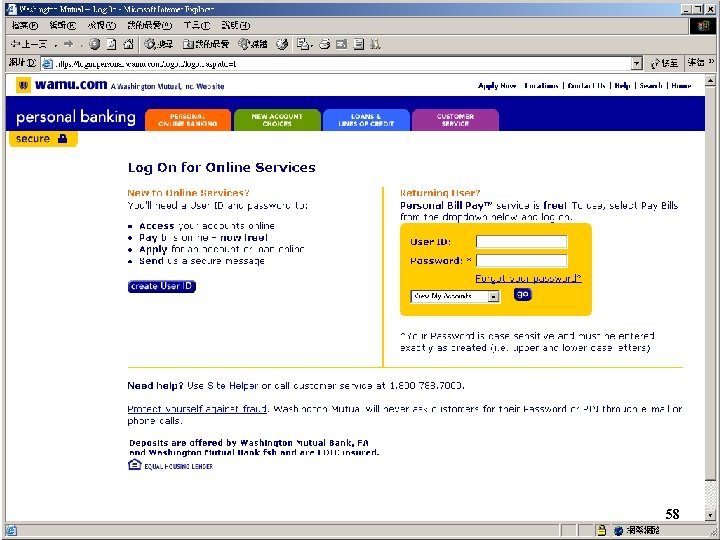The image size is (720, 540).
Task: Expand the Mail icon dropdown arrow
Action: [x=312, y=45]
